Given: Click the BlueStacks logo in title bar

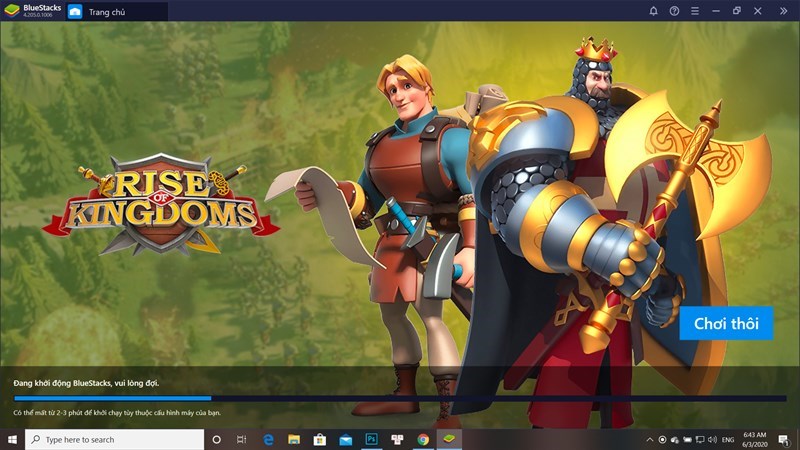Looking at the screenshot, I should pyautogui.click(x=12, y=11).
